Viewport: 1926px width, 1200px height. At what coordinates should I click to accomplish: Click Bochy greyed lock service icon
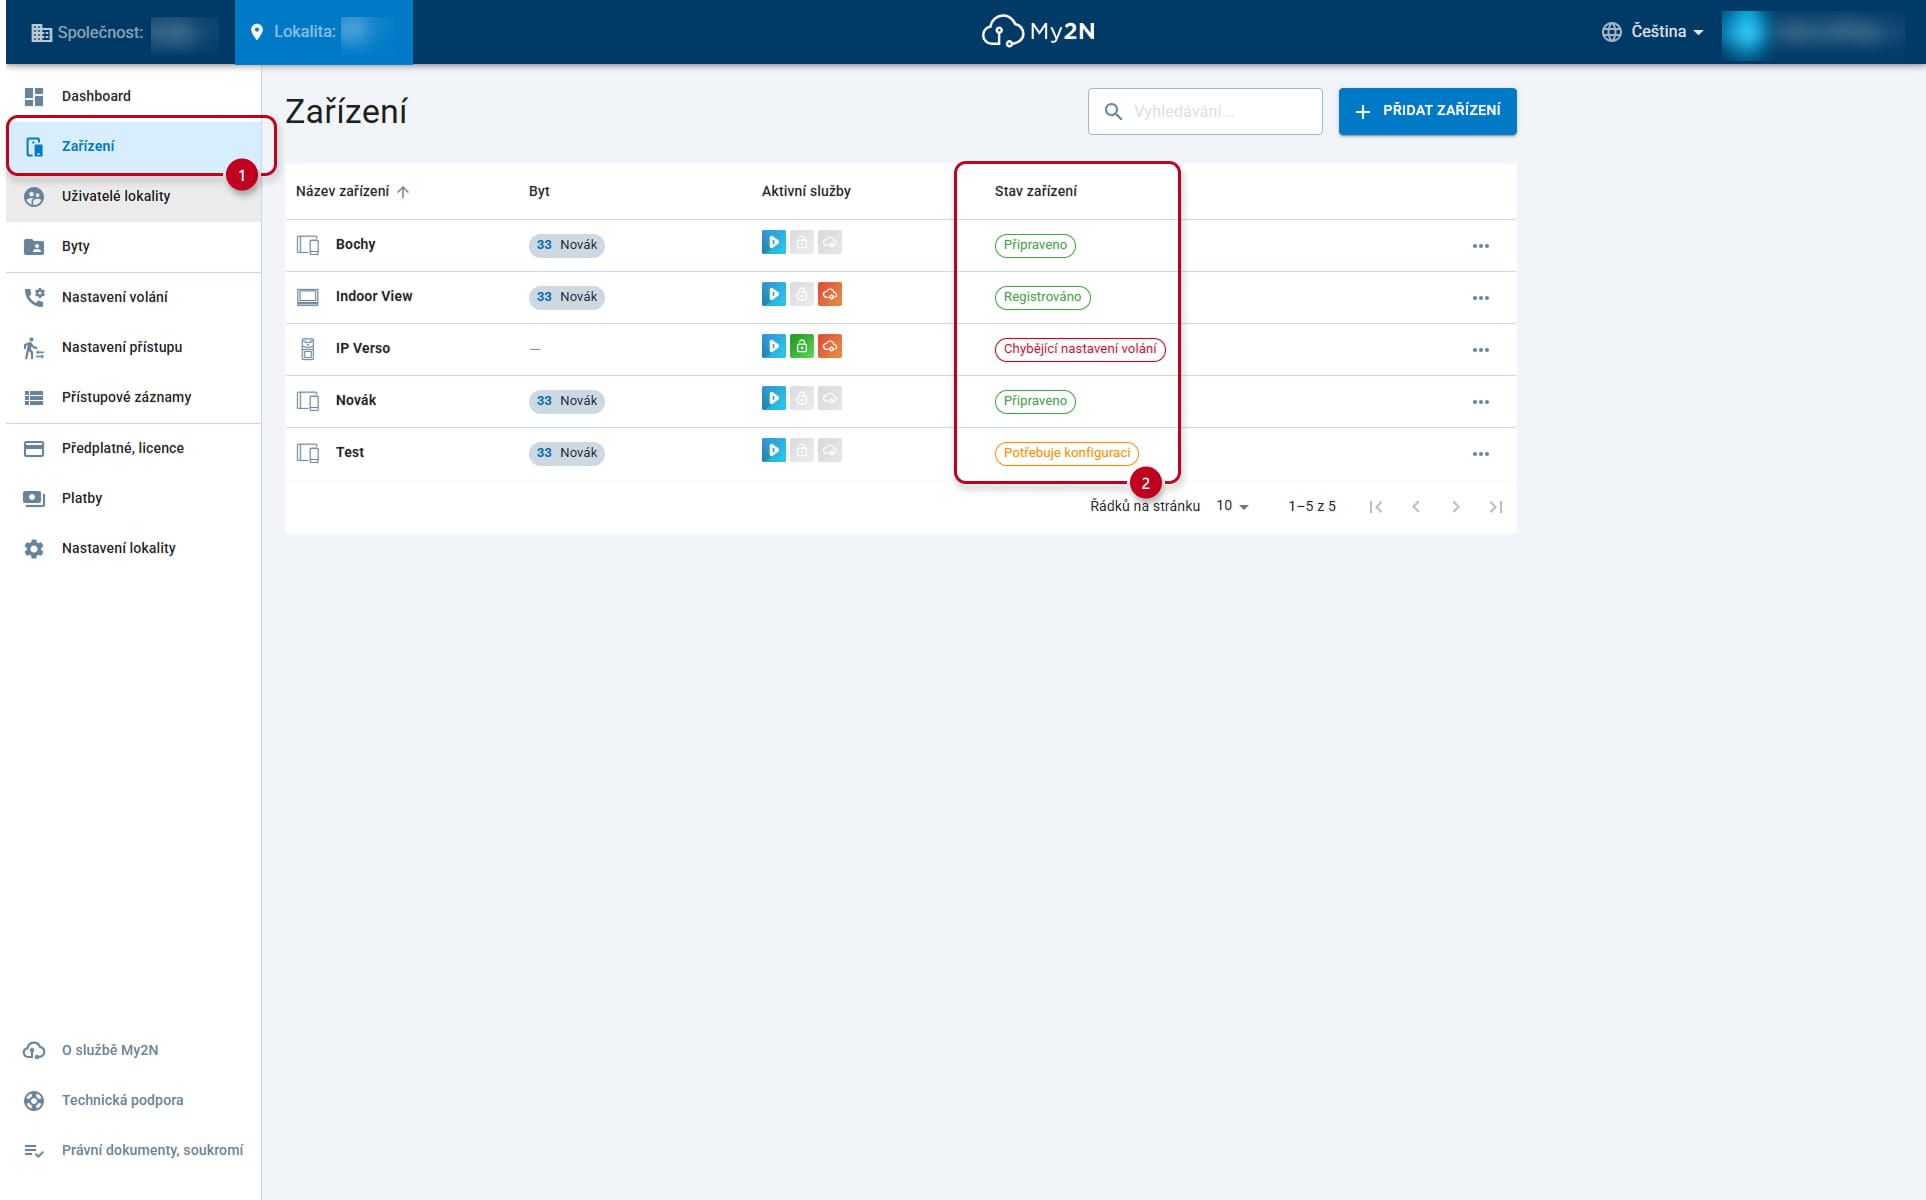point(802,242)
